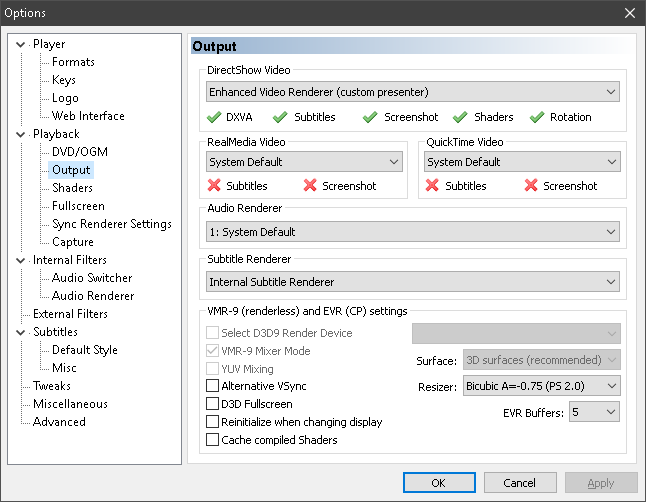Open the Audio Renderer dropdown
This screenshot has width=646, height=502.
point(413,232)
